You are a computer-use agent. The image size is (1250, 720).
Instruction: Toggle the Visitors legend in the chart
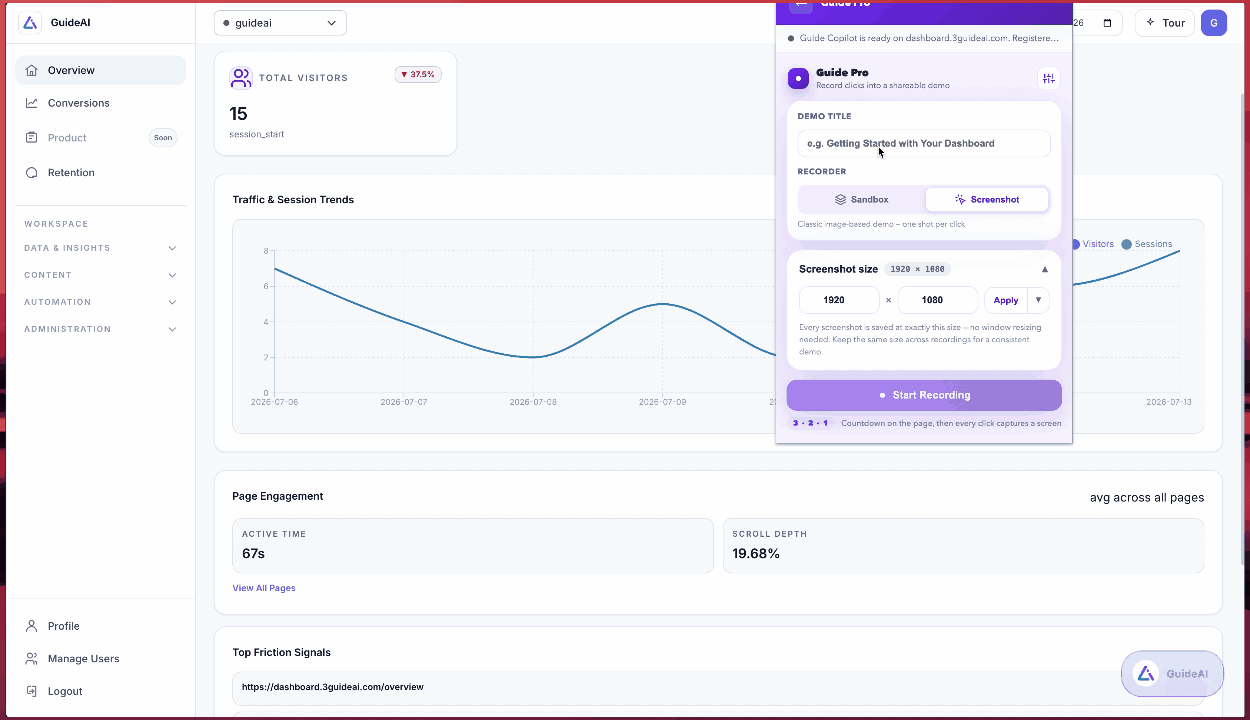click(1093, 244)
